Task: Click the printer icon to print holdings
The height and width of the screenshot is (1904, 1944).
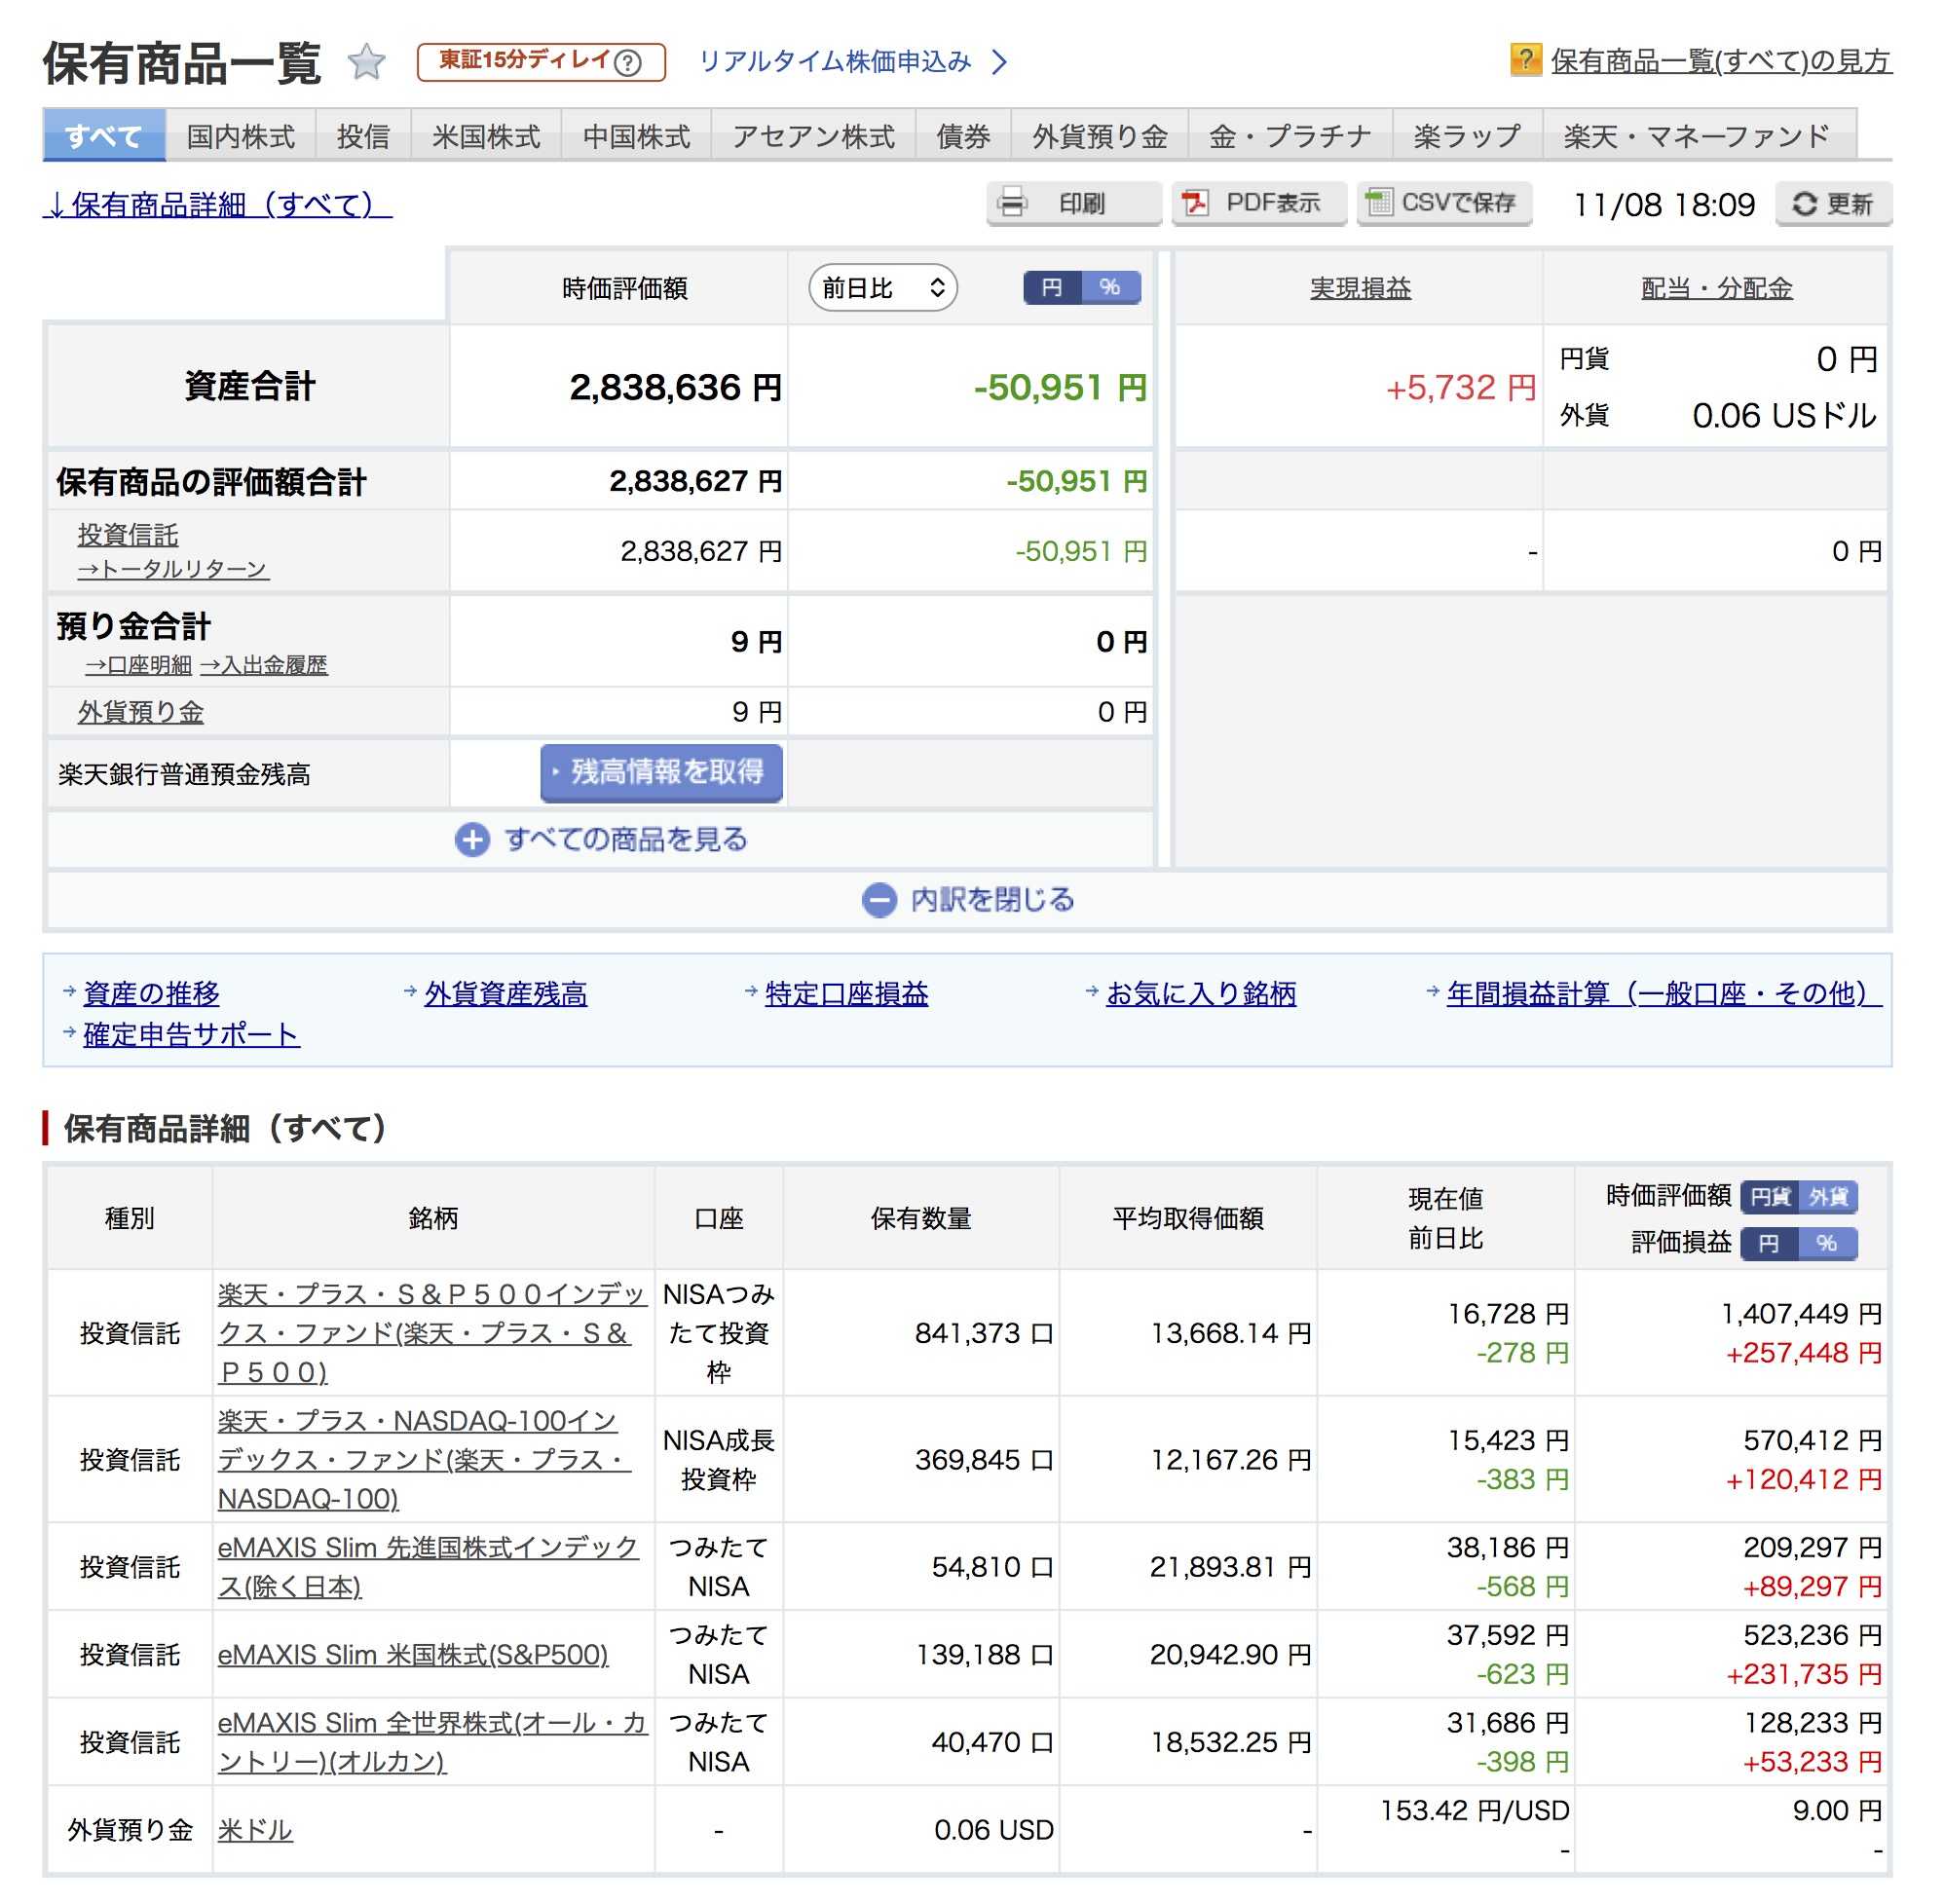Action: point(1012,203)
